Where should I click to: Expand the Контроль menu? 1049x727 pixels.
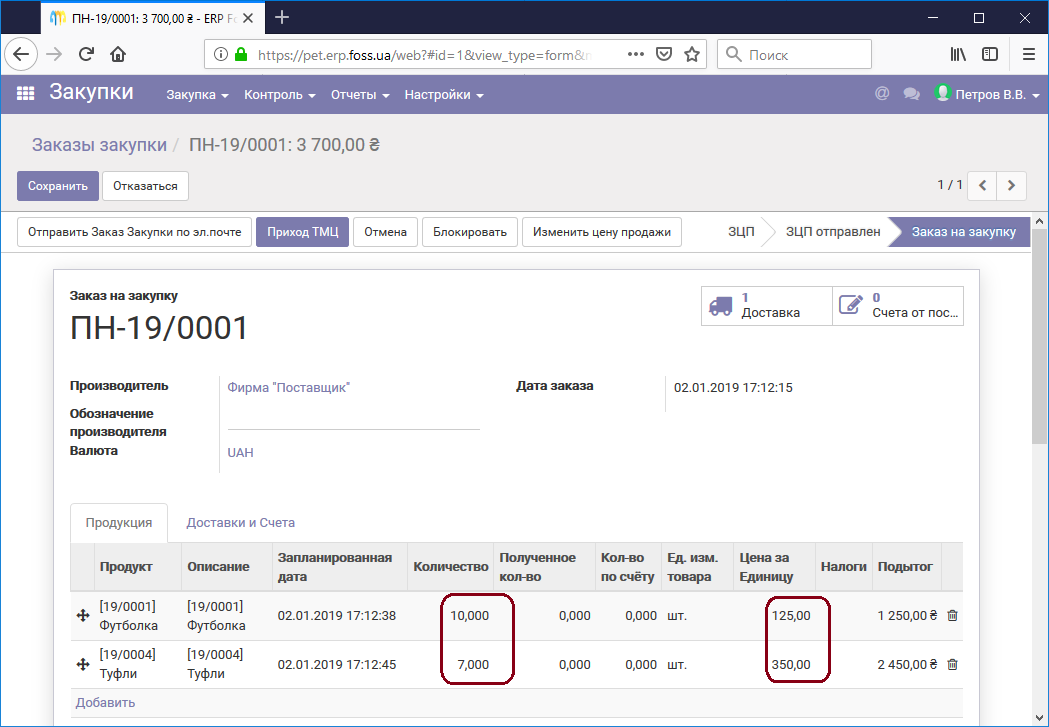[280, 95]
